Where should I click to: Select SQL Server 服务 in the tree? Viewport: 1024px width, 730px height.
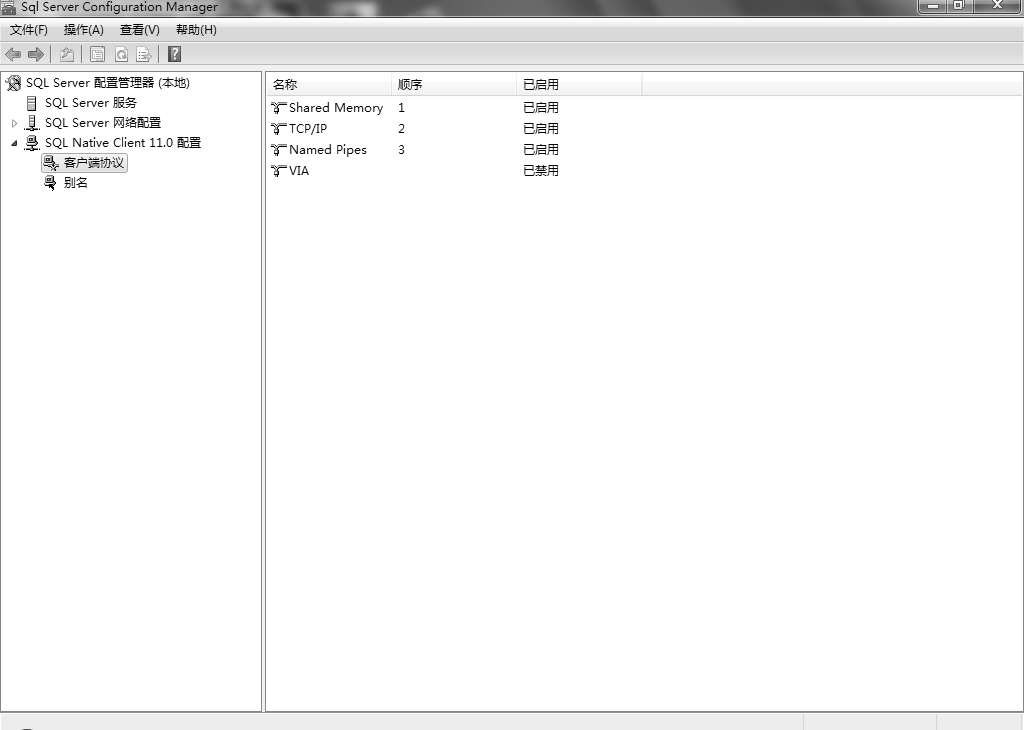pos(90,103)
